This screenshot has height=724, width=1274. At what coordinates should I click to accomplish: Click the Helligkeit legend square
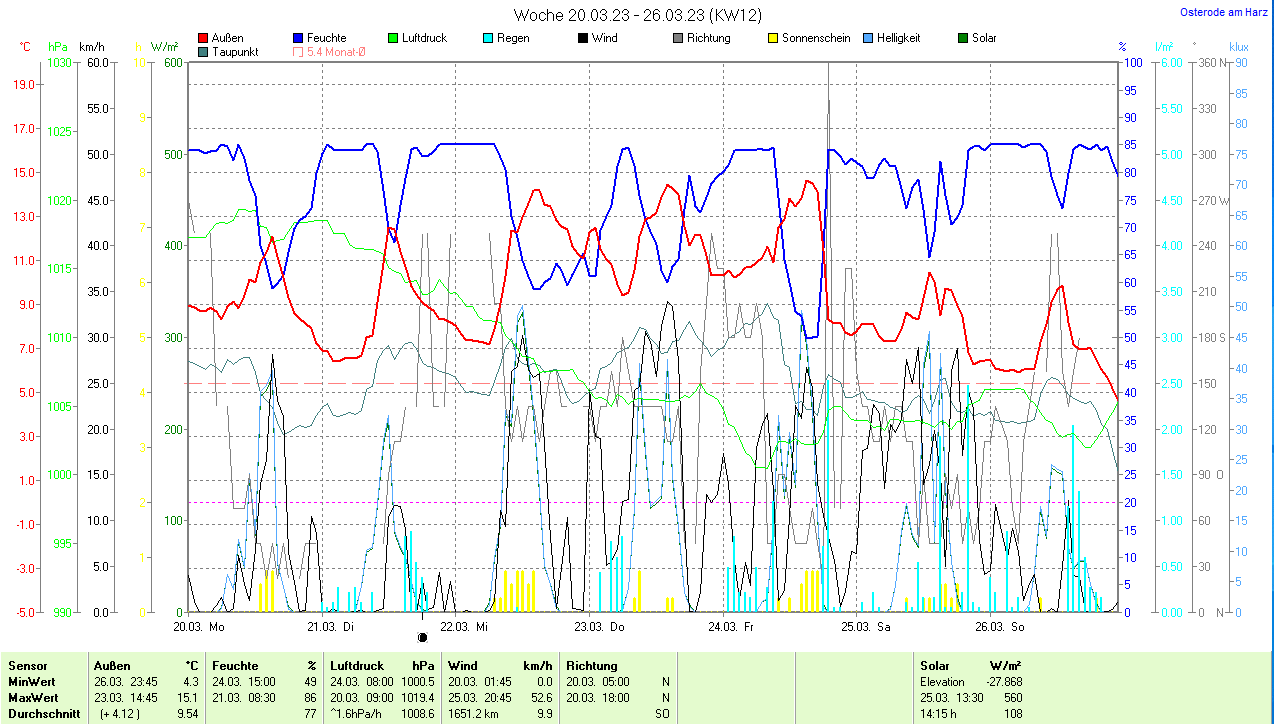868,38
